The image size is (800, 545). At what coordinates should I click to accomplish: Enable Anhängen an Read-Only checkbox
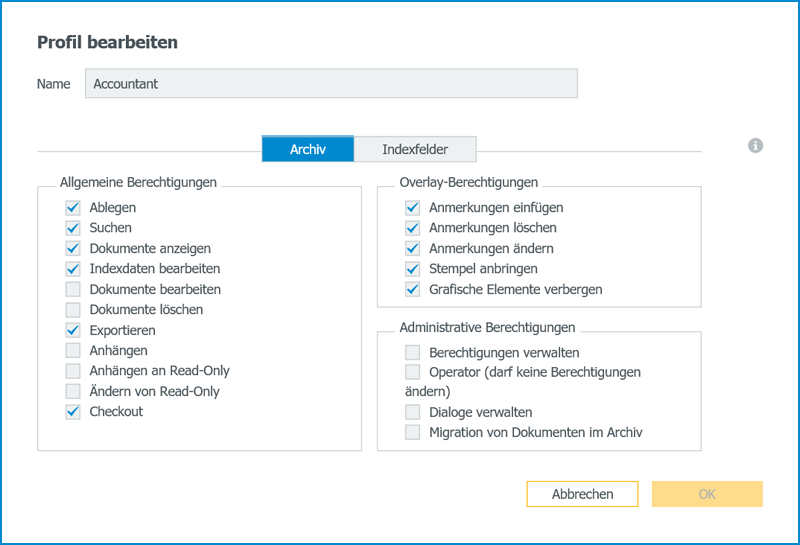[x=73, y=371]
